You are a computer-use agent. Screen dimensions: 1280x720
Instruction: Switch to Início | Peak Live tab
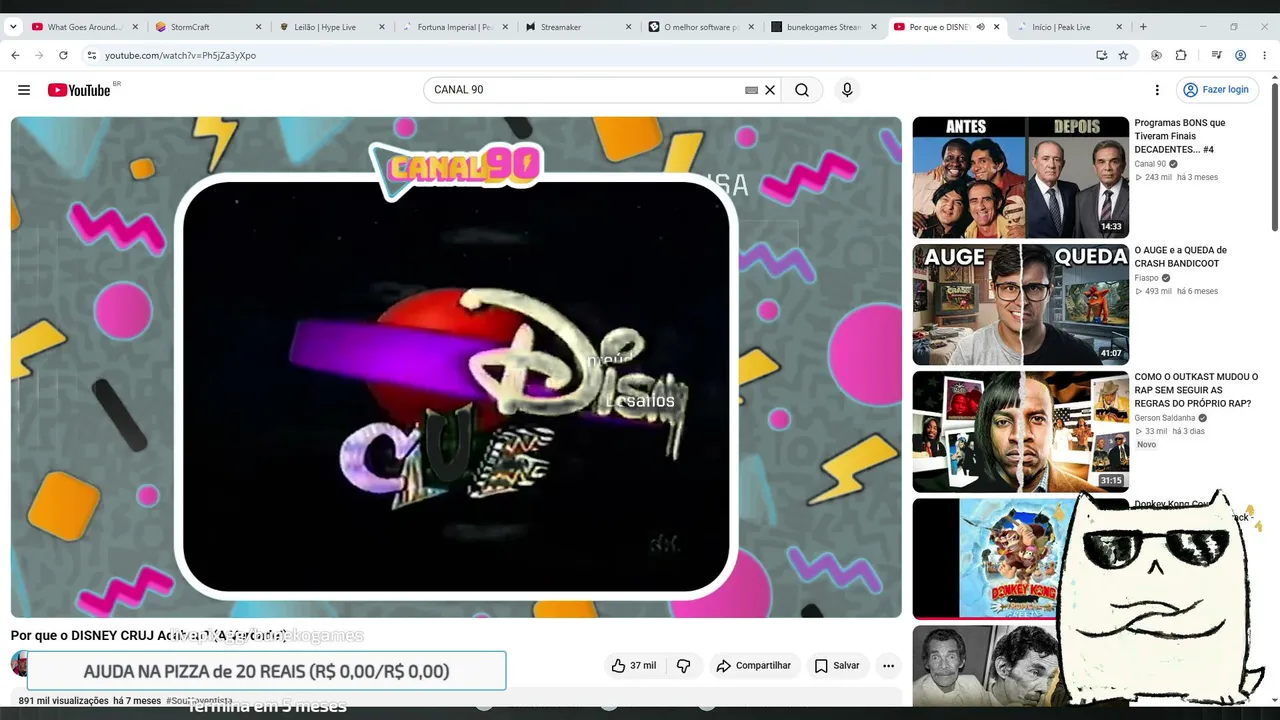1068,27
